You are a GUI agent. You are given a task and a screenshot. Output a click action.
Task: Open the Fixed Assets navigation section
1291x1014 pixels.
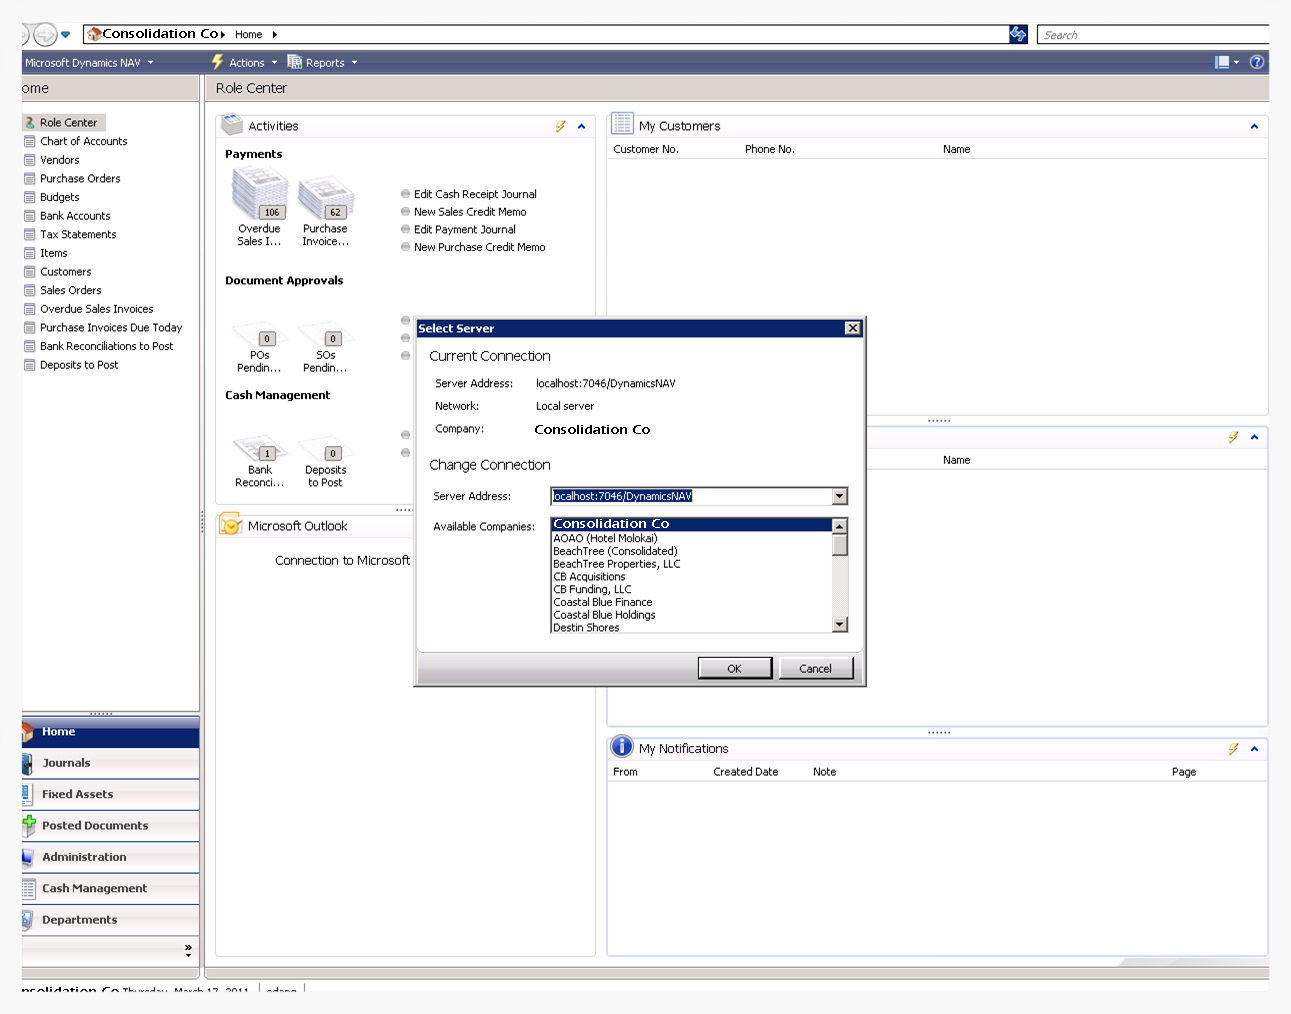point(110,794)
